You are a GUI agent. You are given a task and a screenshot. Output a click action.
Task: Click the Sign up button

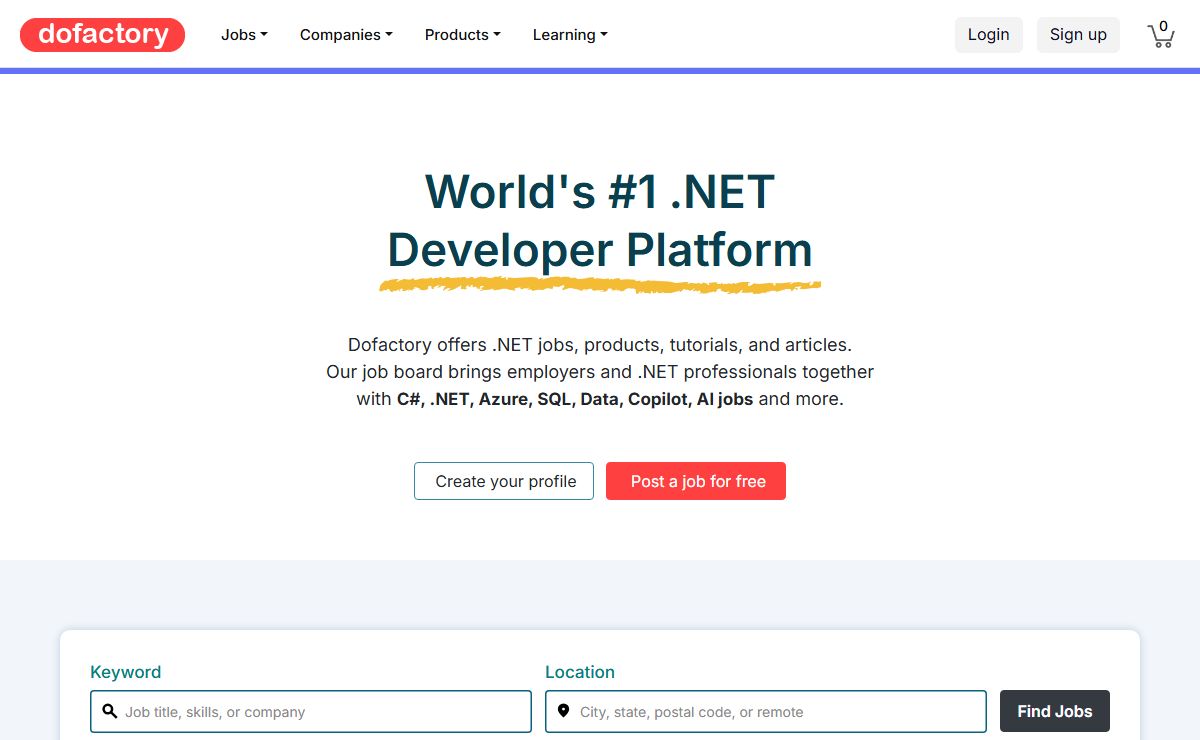[x=1078, y=34]
